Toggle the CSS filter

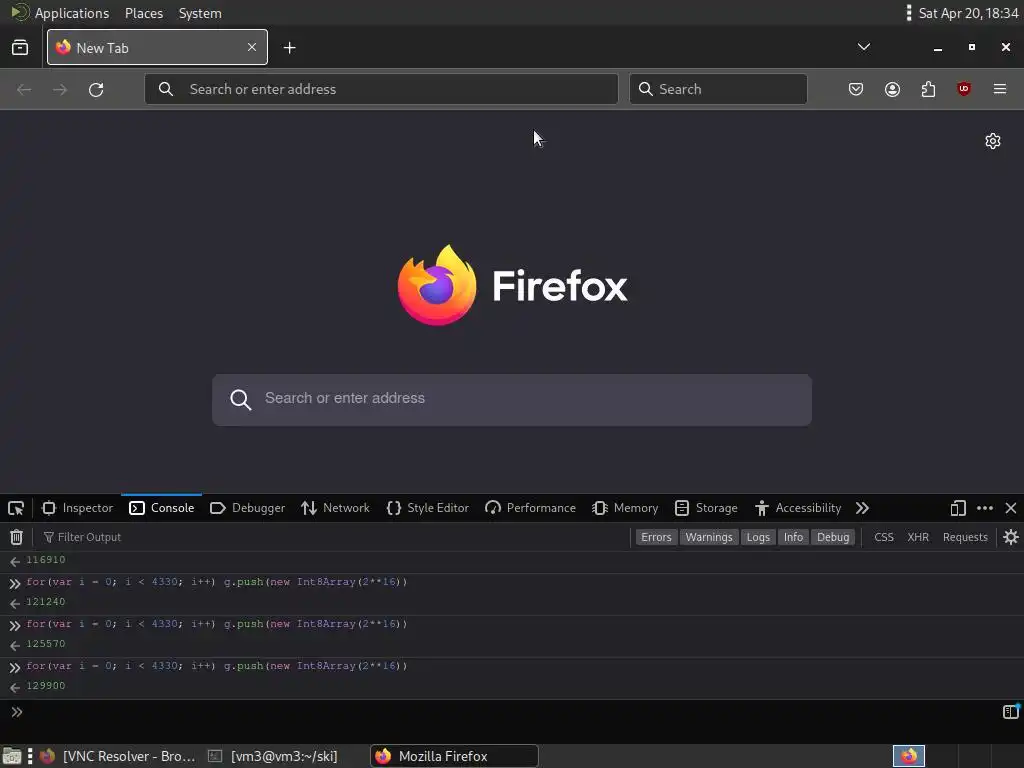[884, 537]
